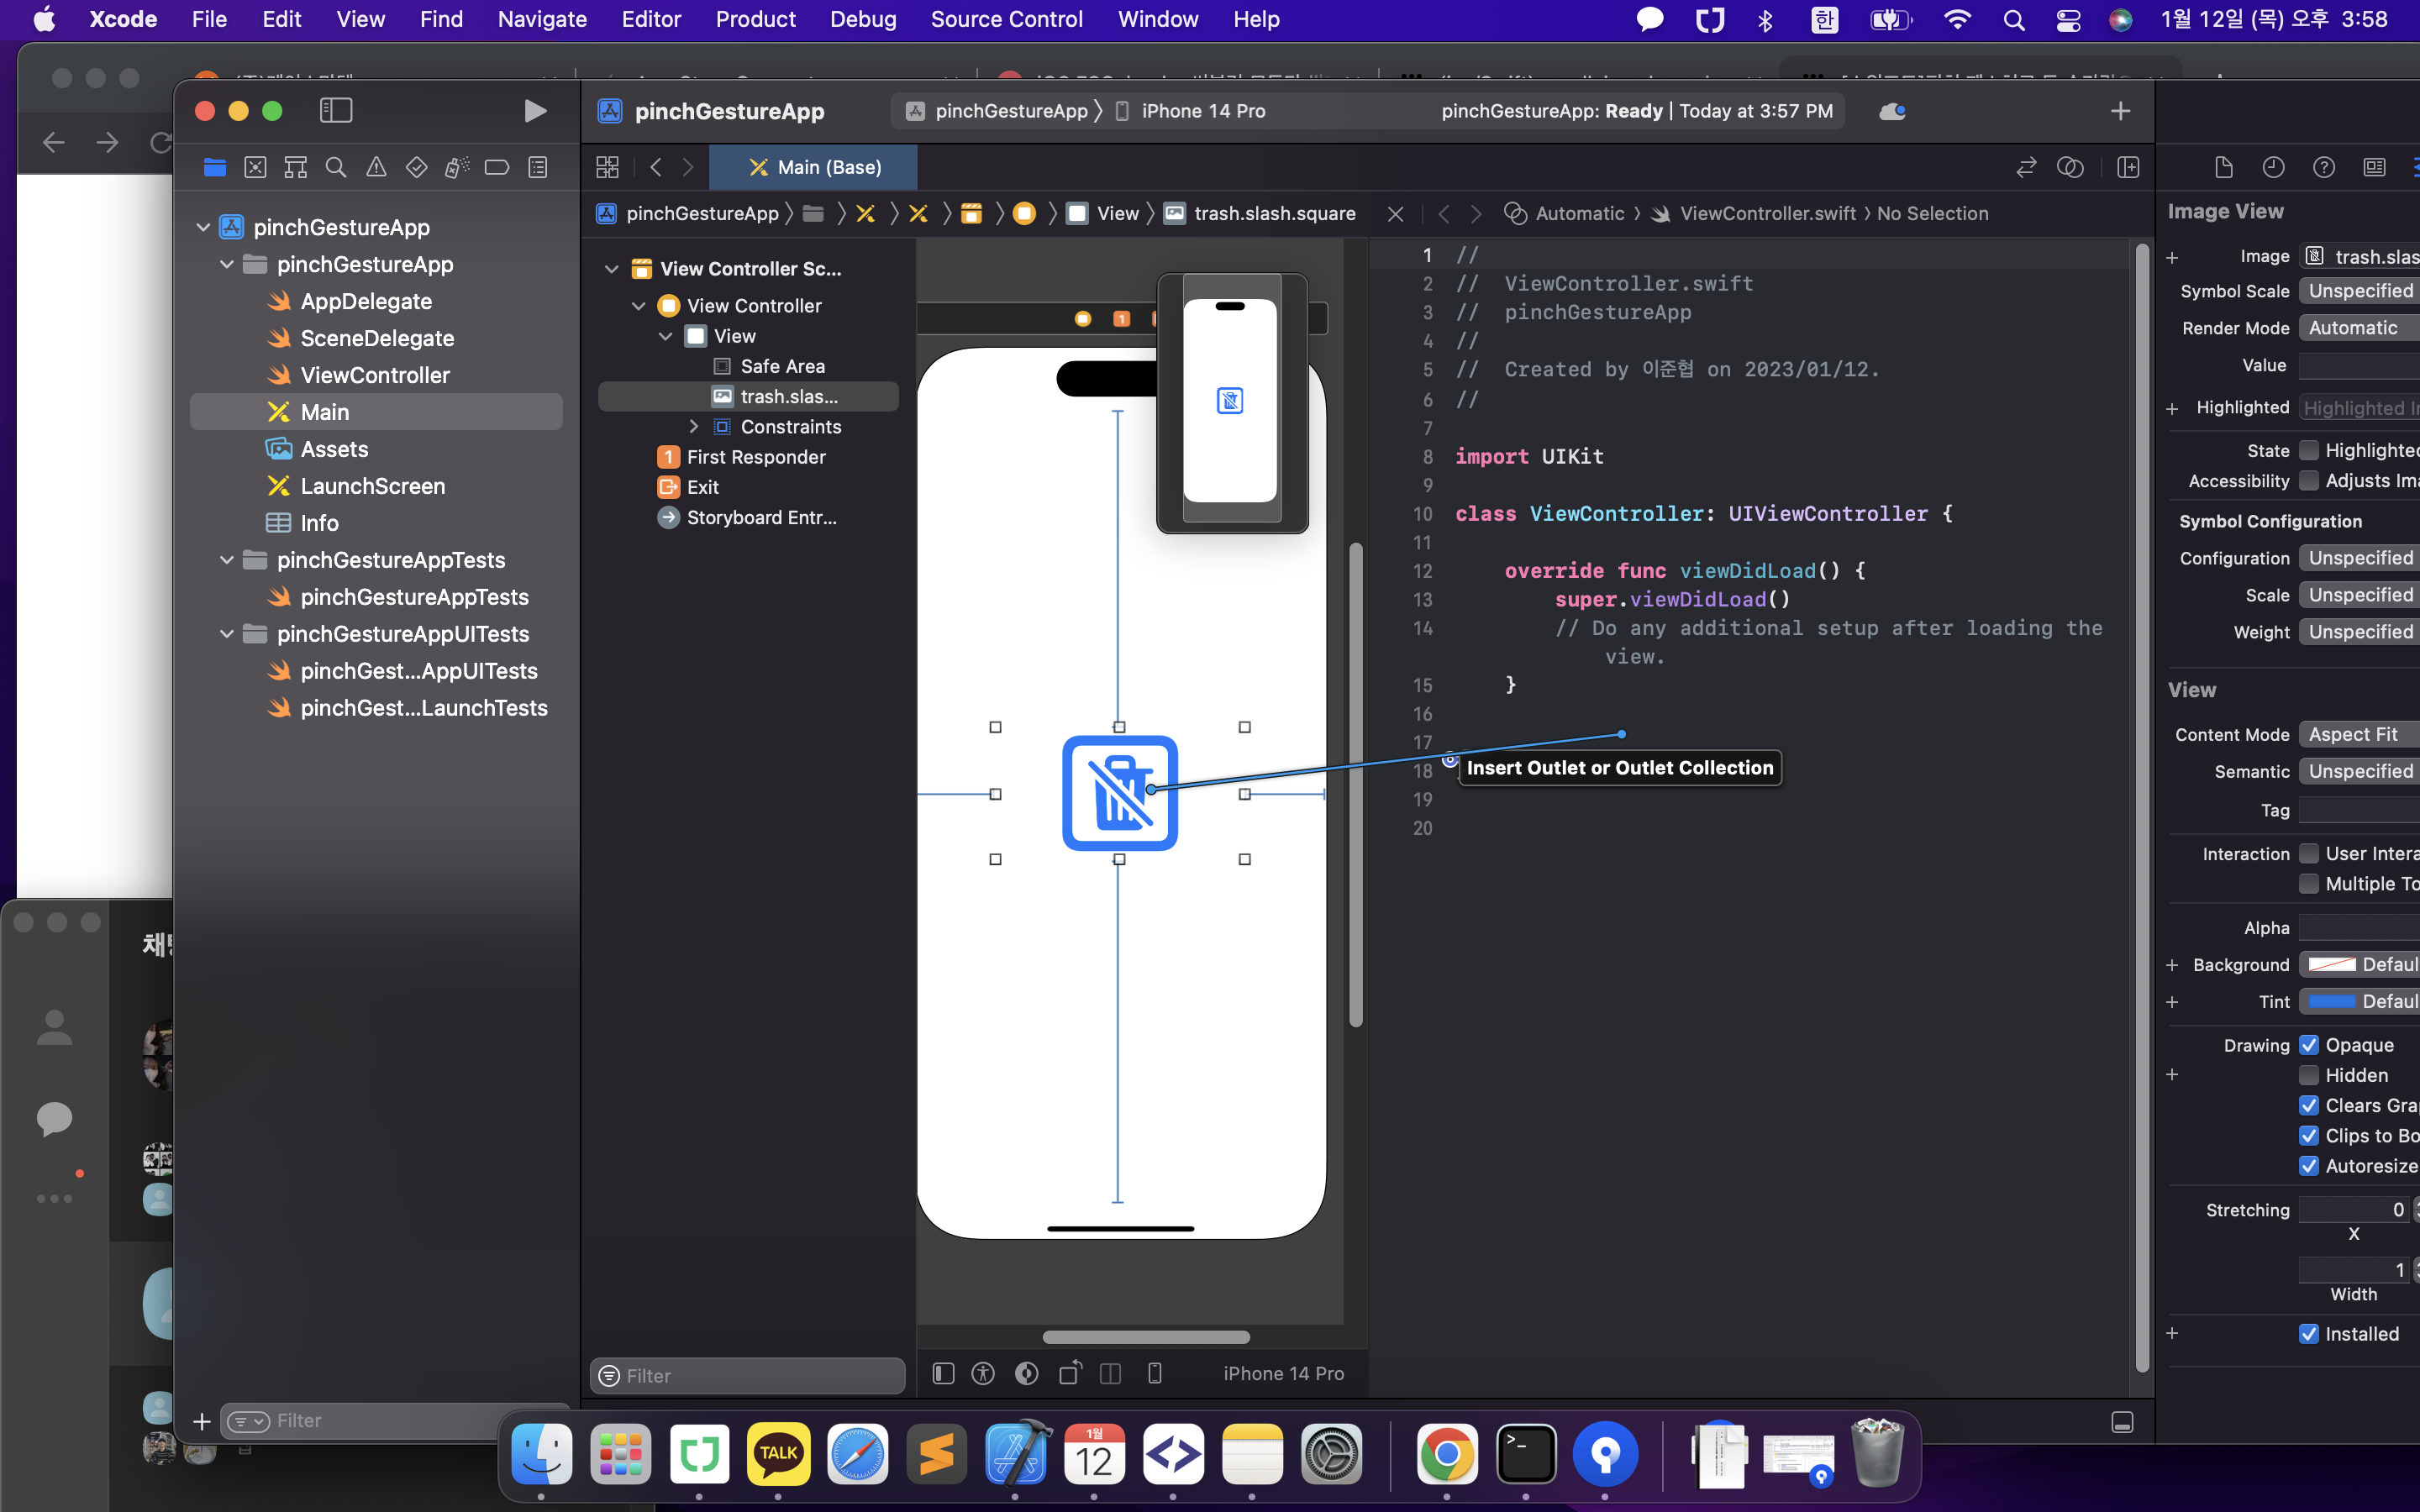This screenshot has height=1512, width=2420.
Task: Expand the Constraints outline item
Action: point(694,427)
